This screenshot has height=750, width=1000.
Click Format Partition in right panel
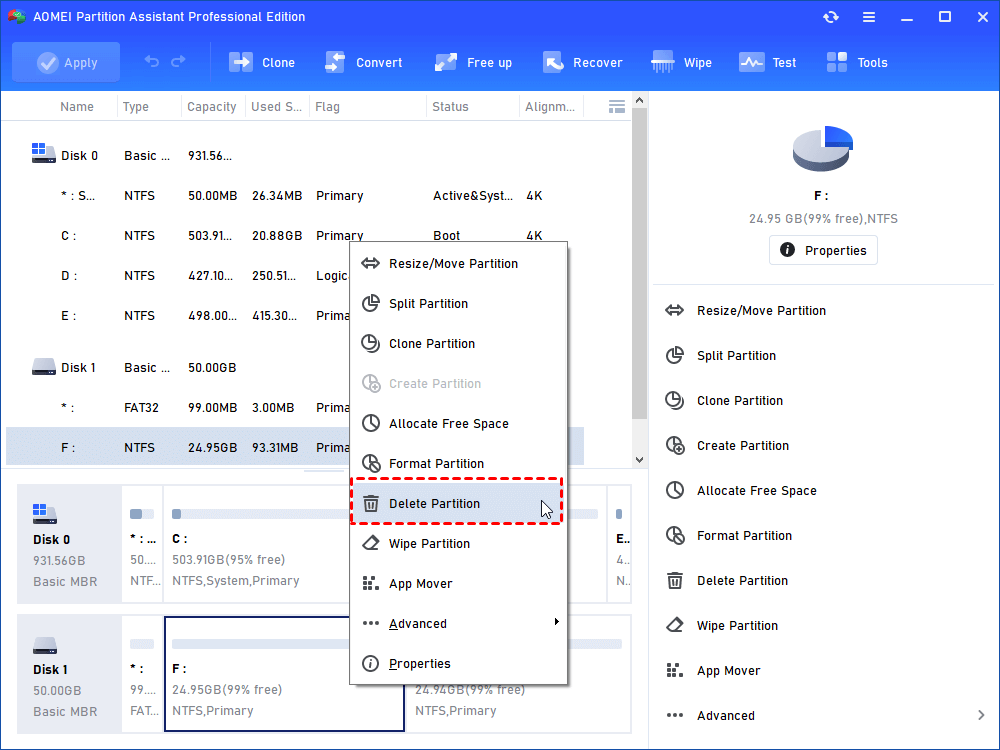pos(823,535)
